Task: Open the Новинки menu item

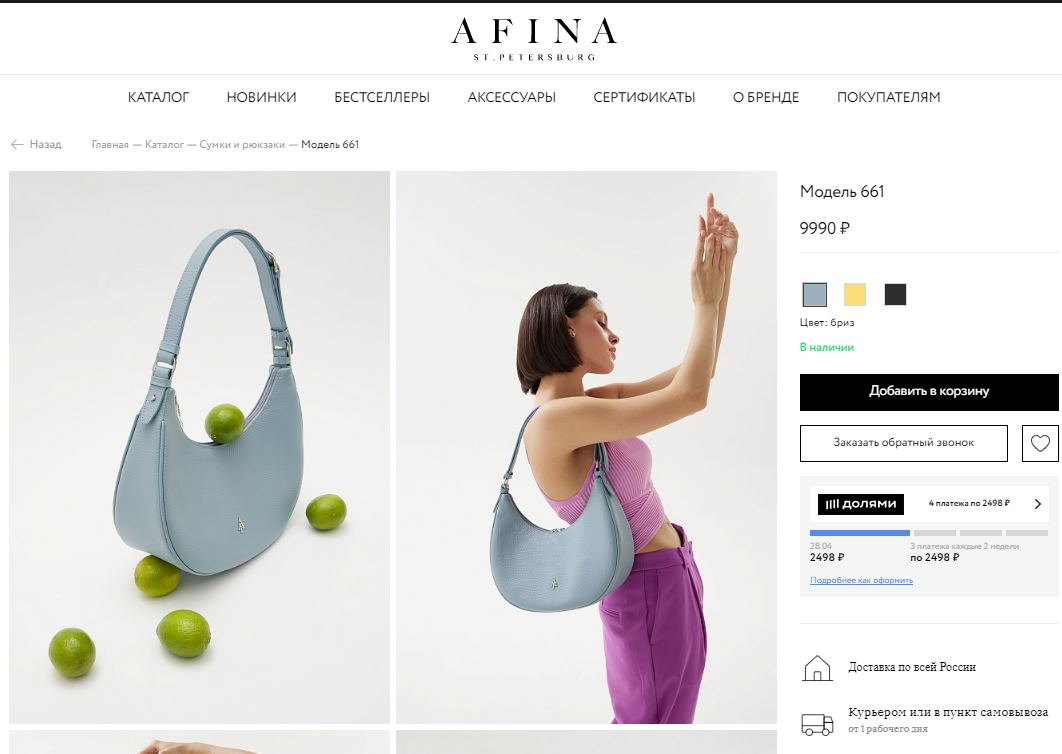Action: tap(261, 98)
